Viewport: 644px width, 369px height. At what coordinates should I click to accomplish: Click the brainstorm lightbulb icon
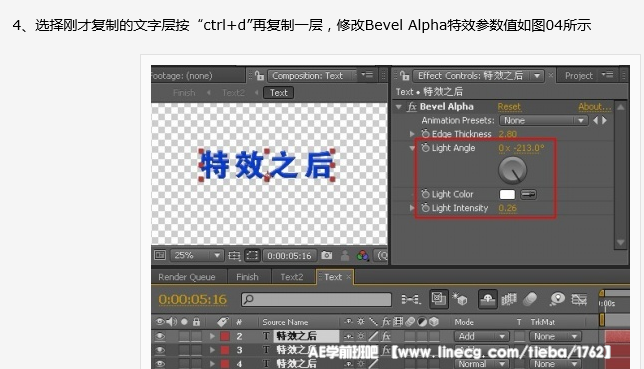[557, 299]
